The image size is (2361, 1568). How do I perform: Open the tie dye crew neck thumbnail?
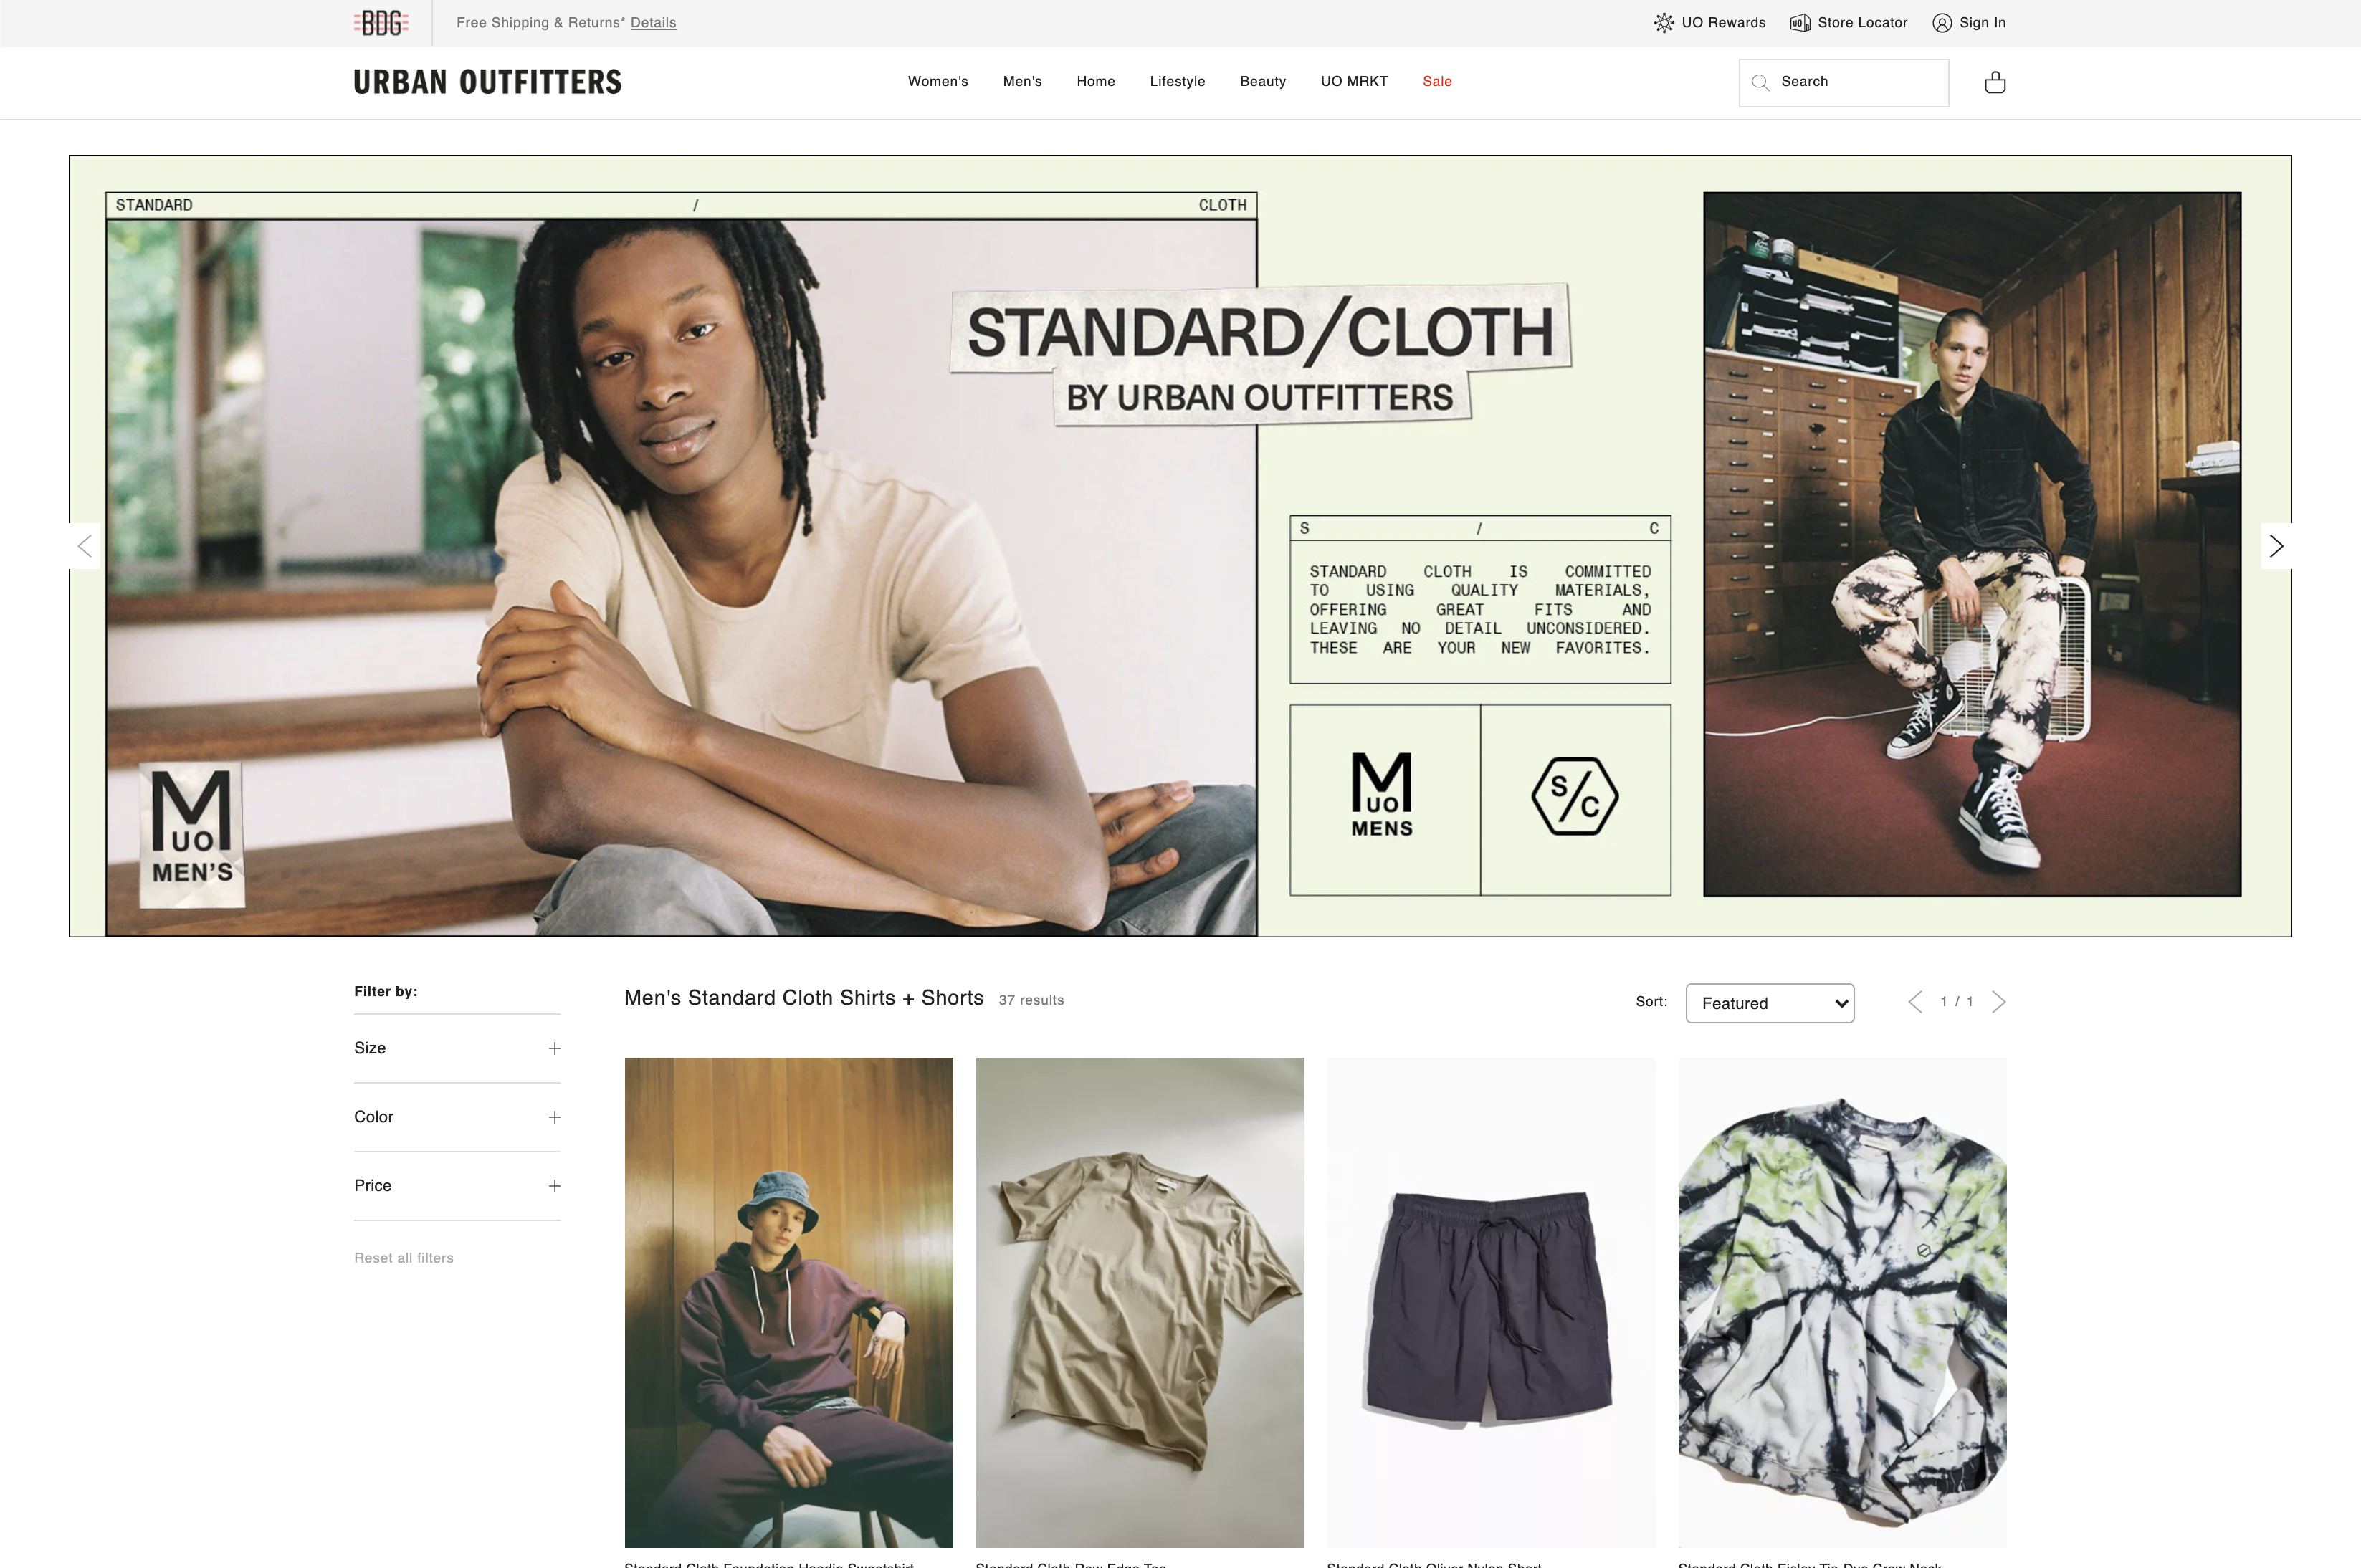coord(1842,1302)
